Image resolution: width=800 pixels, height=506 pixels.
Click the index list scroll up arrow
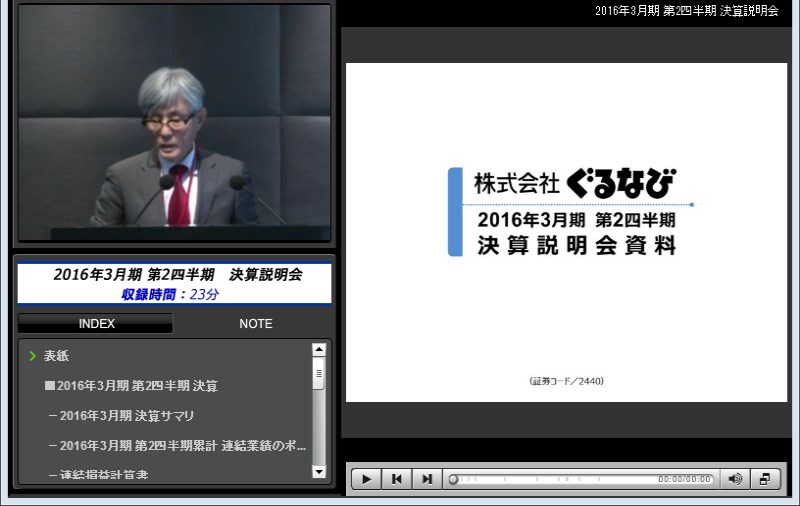[319, 349]
